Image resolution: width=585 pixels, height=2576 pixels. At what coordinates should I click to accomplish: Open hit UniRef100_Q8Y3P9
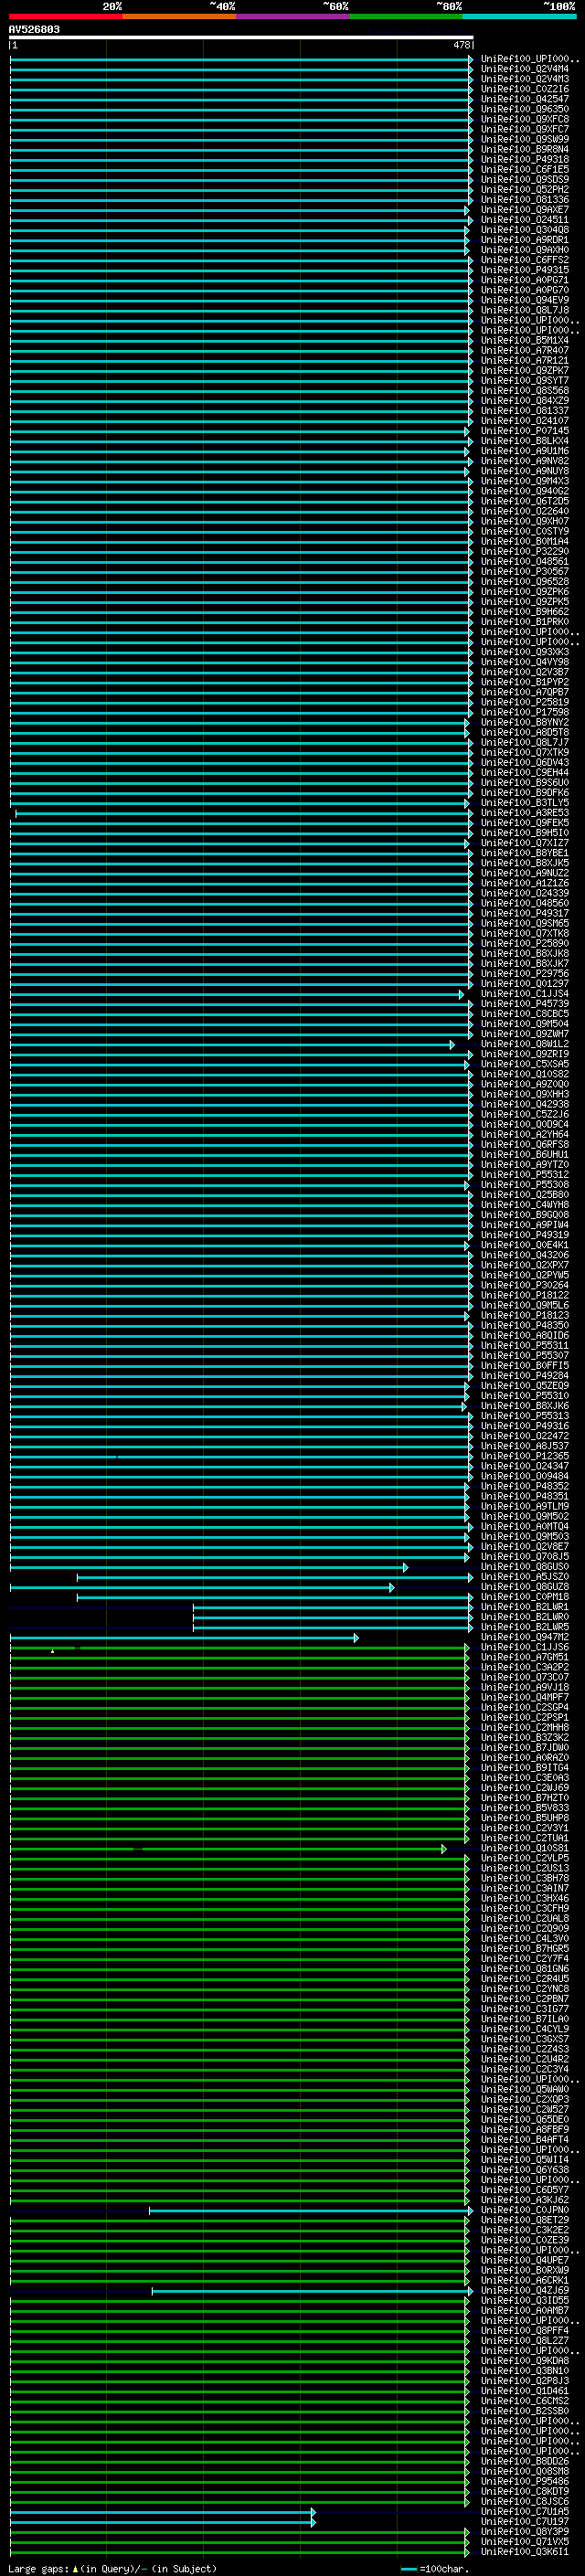[524, 2531]
